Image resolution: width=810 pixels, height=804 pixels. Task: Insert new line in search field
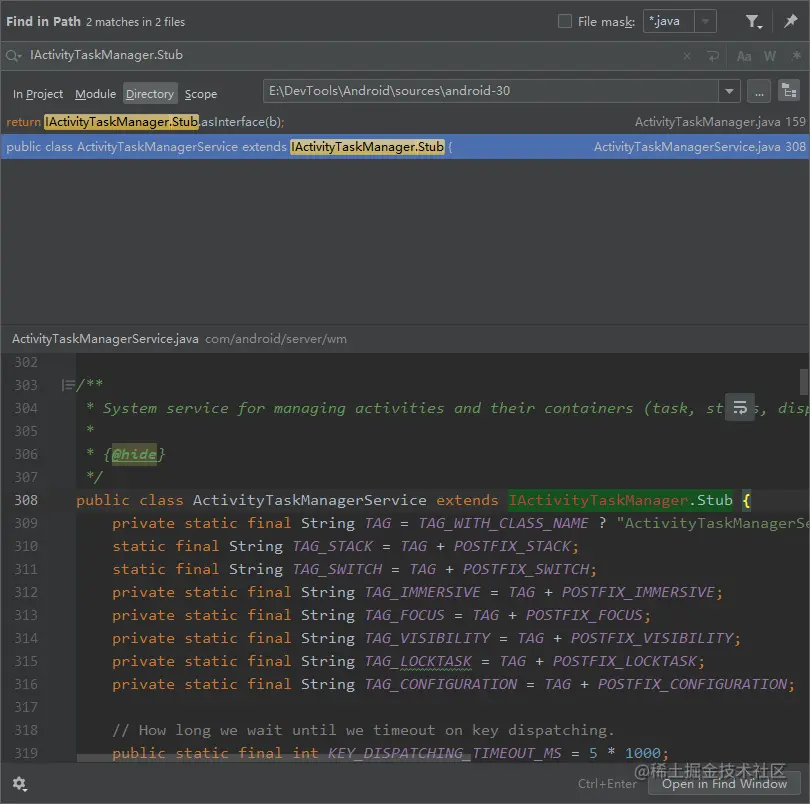coord(713,56)
